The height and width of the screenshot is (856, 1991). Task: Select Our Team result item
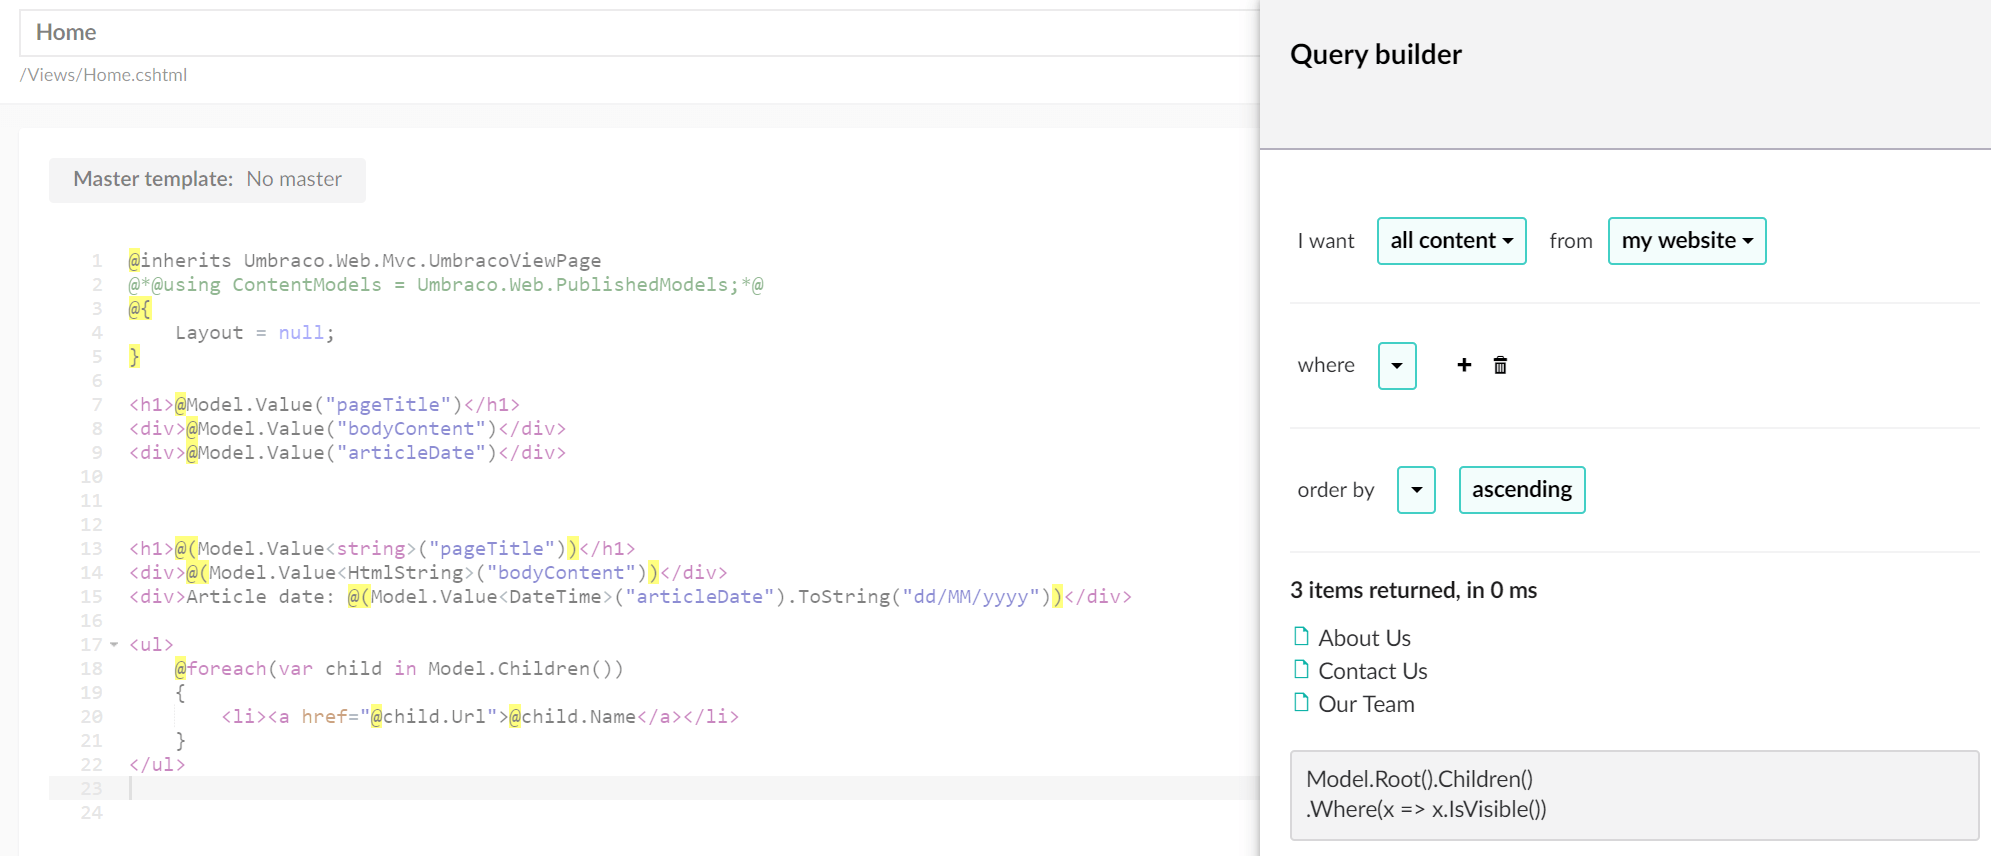[x=1366, y=704]
